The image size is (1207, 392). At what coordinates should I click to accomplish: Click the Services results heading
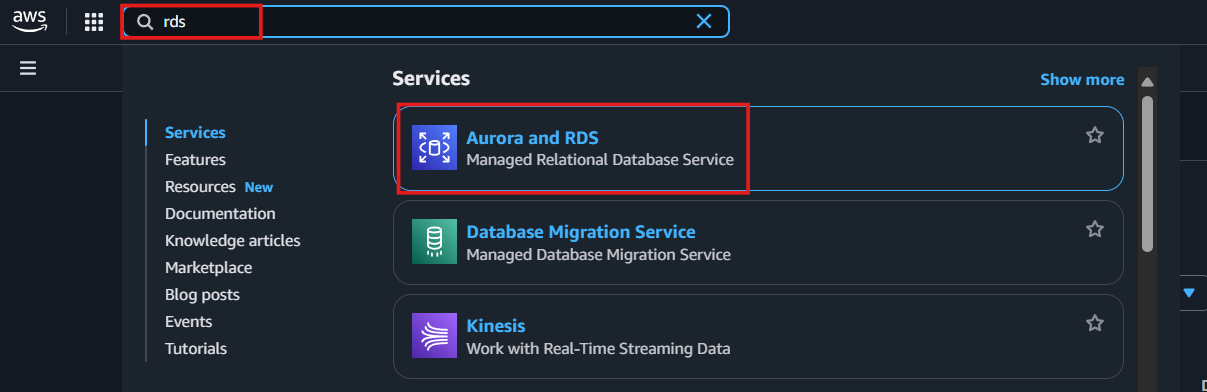click(431, 78)
